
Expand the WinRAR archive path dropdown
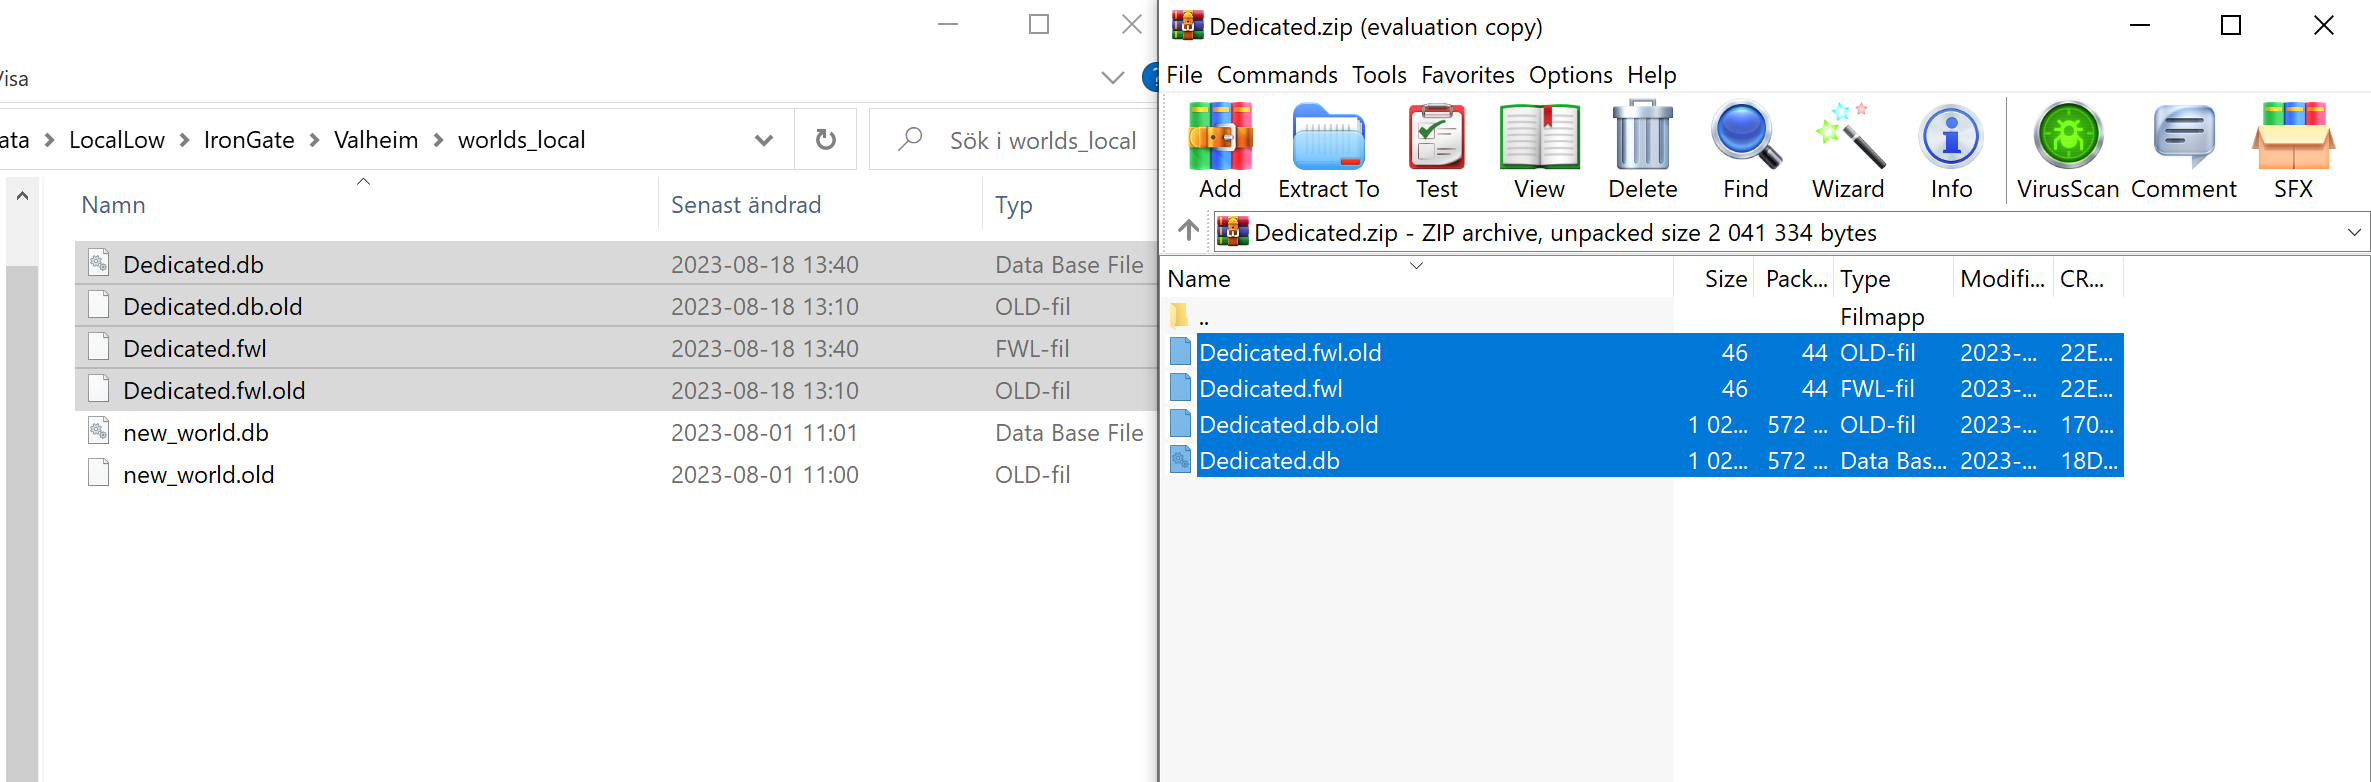point(2354,232)
